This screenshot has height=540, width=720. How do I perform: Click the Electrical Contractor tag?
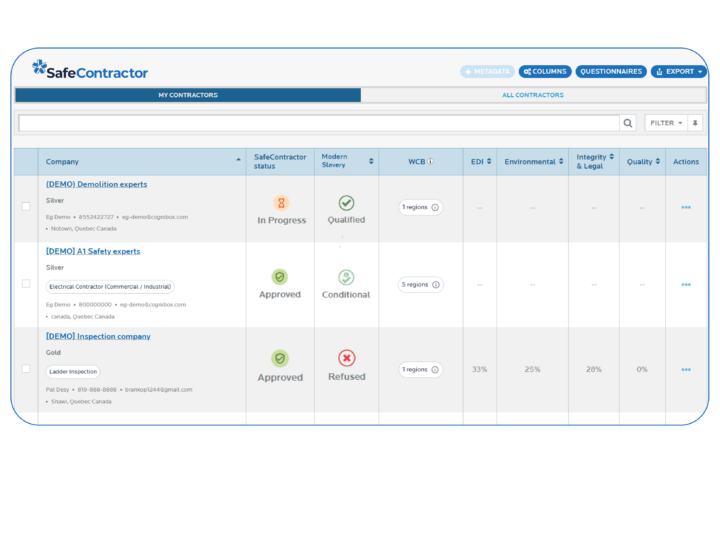click(110, 287)
